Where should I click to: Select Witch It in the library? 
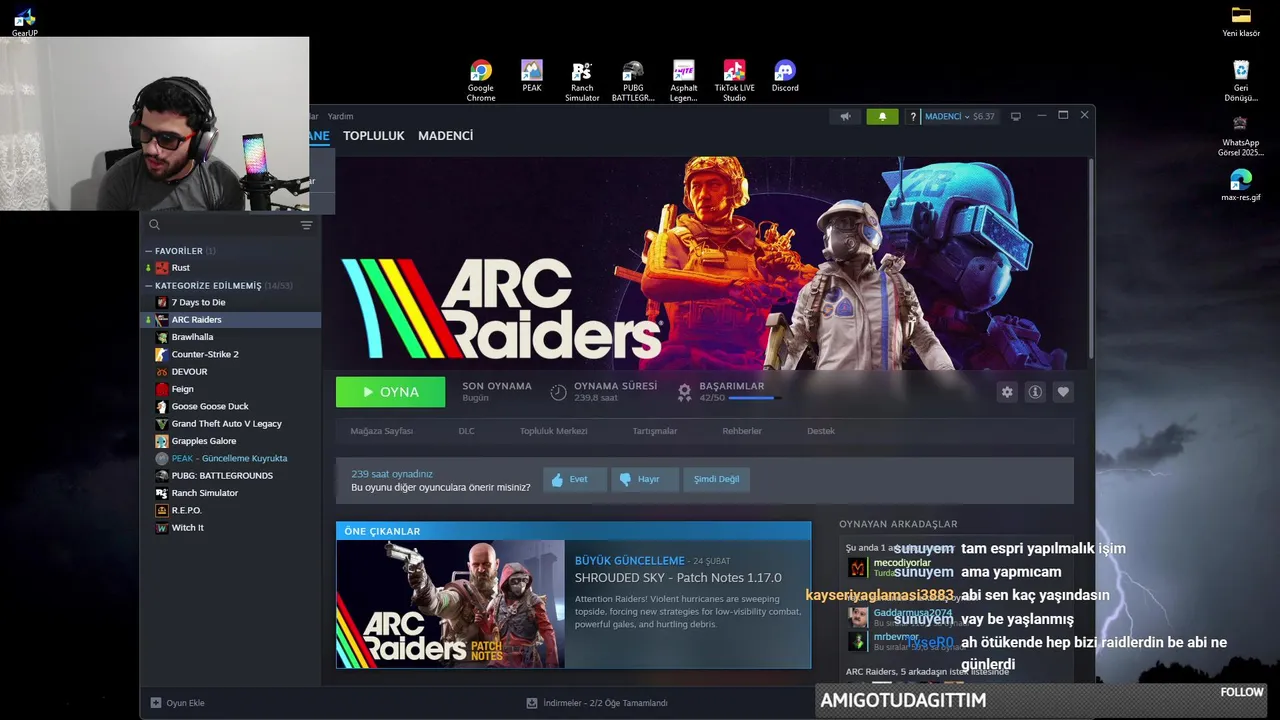(x=231, y=528)
